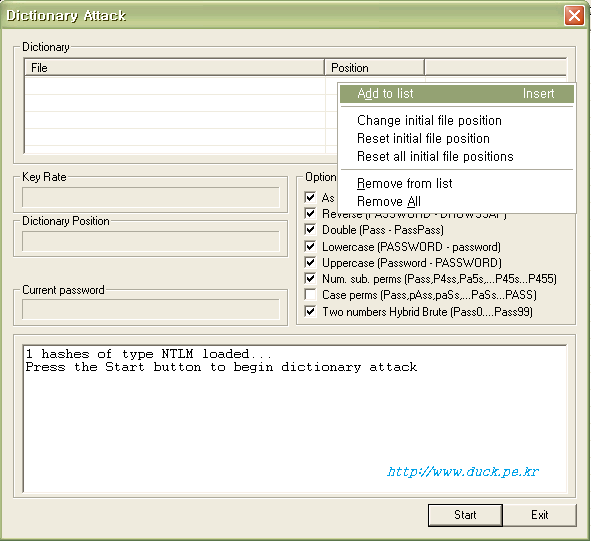Open the http://www.duck.pe.kr link
591x541 pixels.
(x=463, y=472)
